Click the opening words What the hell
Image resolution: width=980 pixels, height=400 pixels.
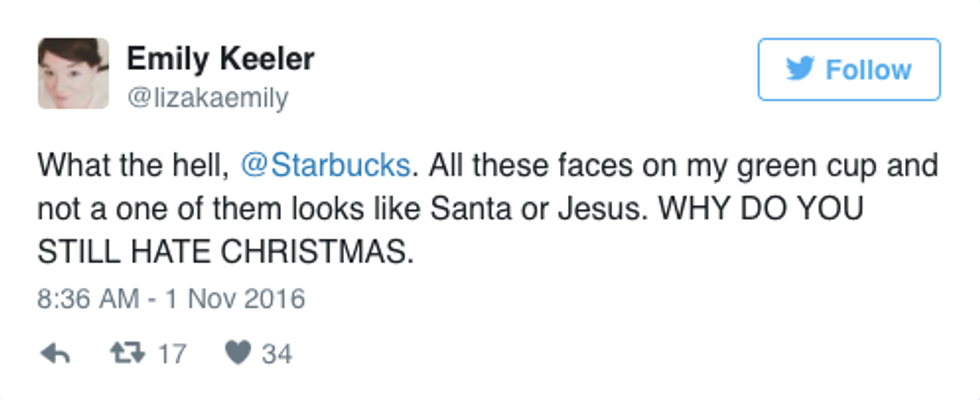128,165
